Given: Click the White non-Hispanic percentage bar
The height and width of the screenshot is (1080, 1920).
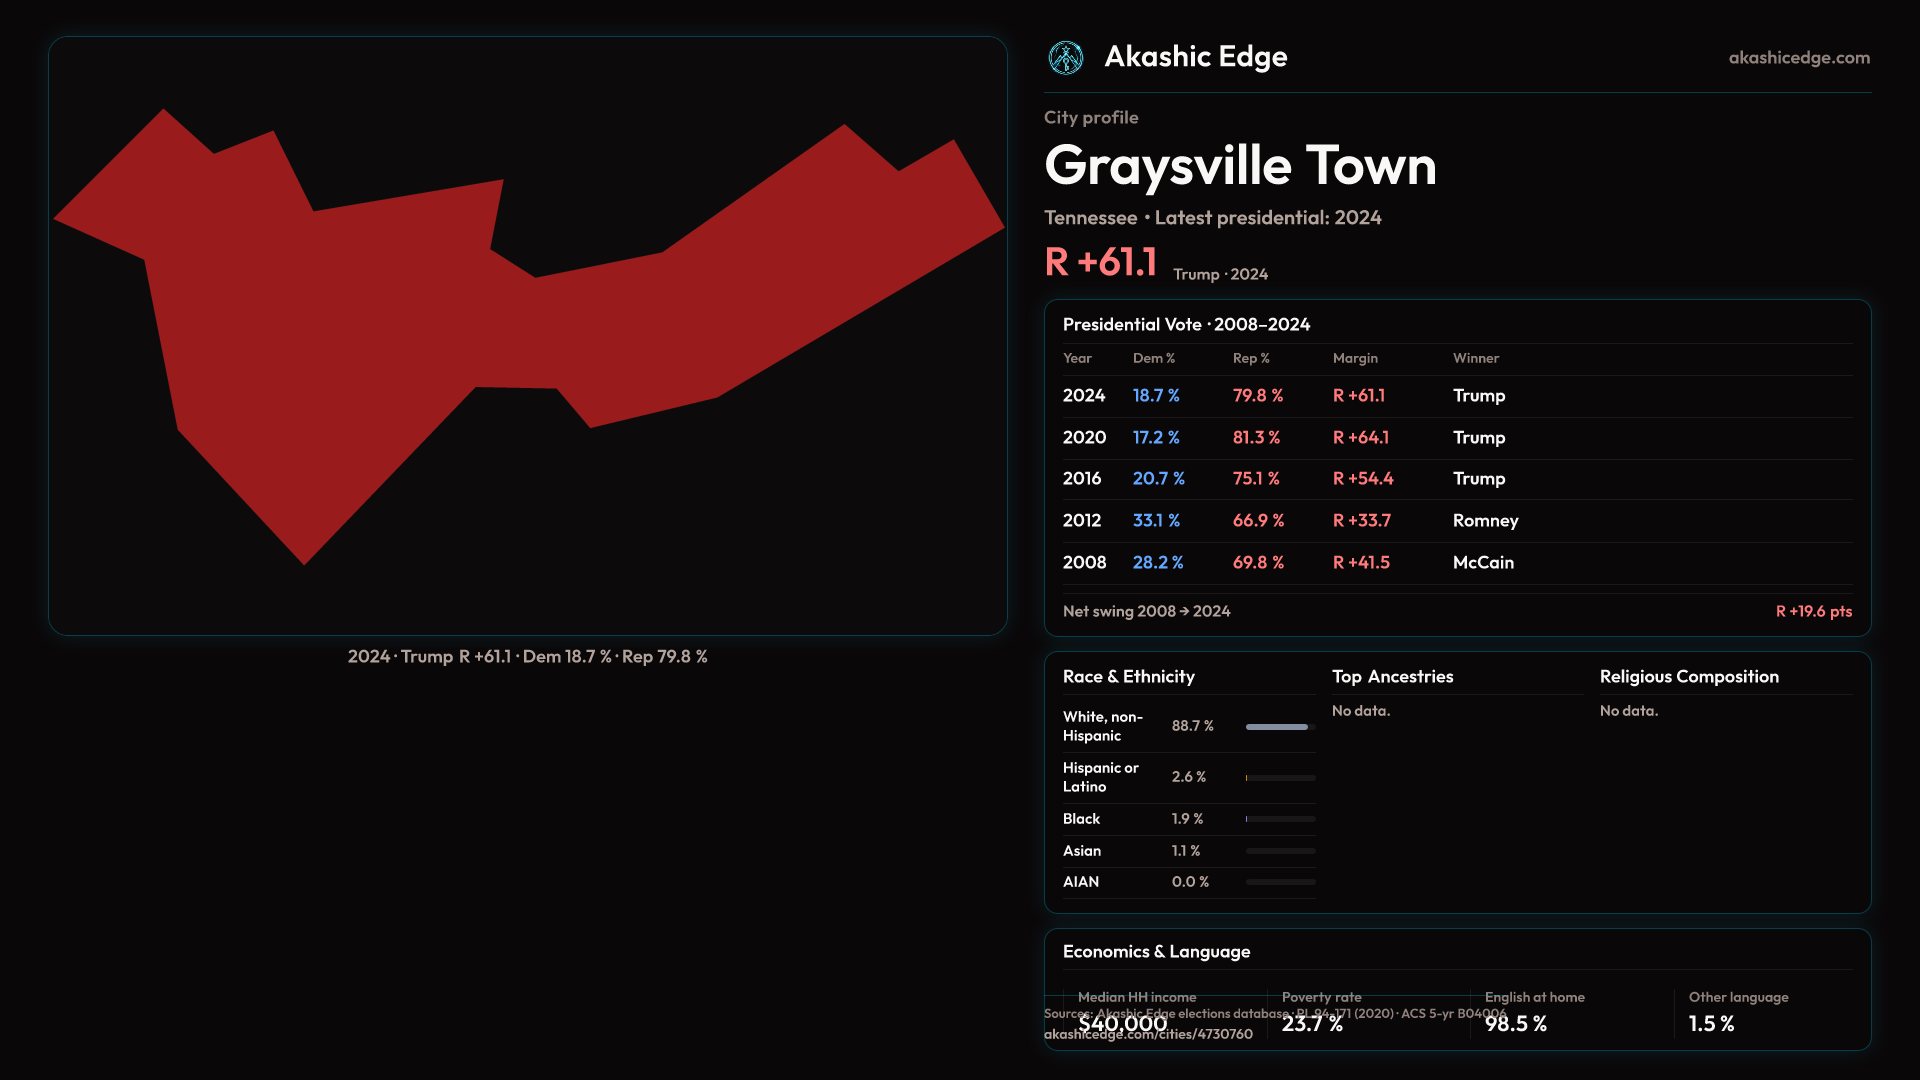Looking at the screenshot, I should [x=1279, y=727].
